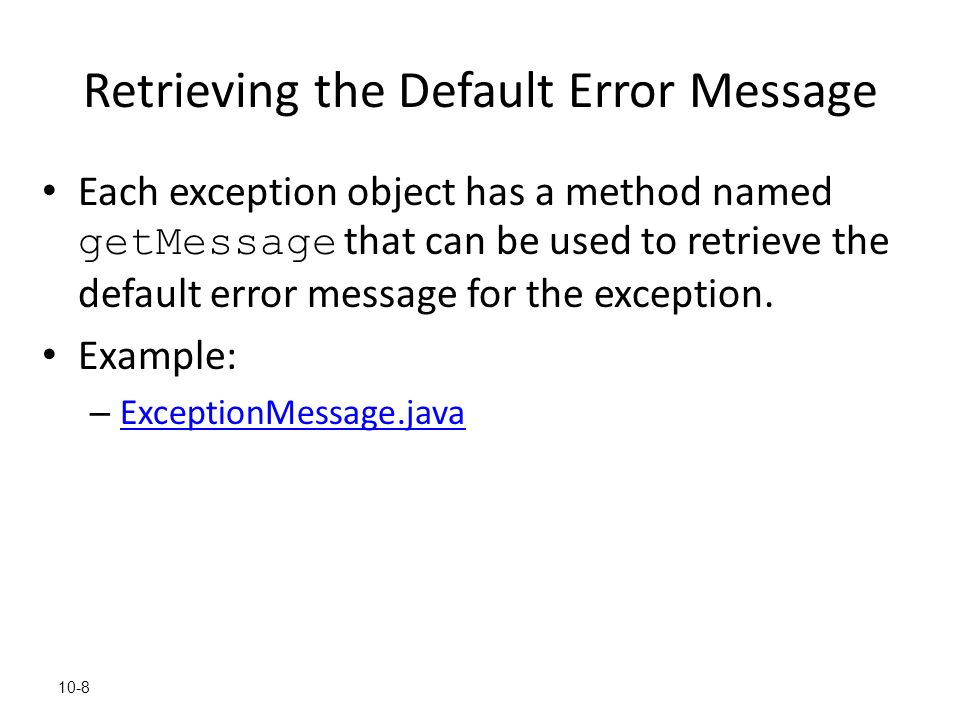
Task: Click the slide title 'Retrieving the Default Error Message'
Action: (x=480, y=92)
